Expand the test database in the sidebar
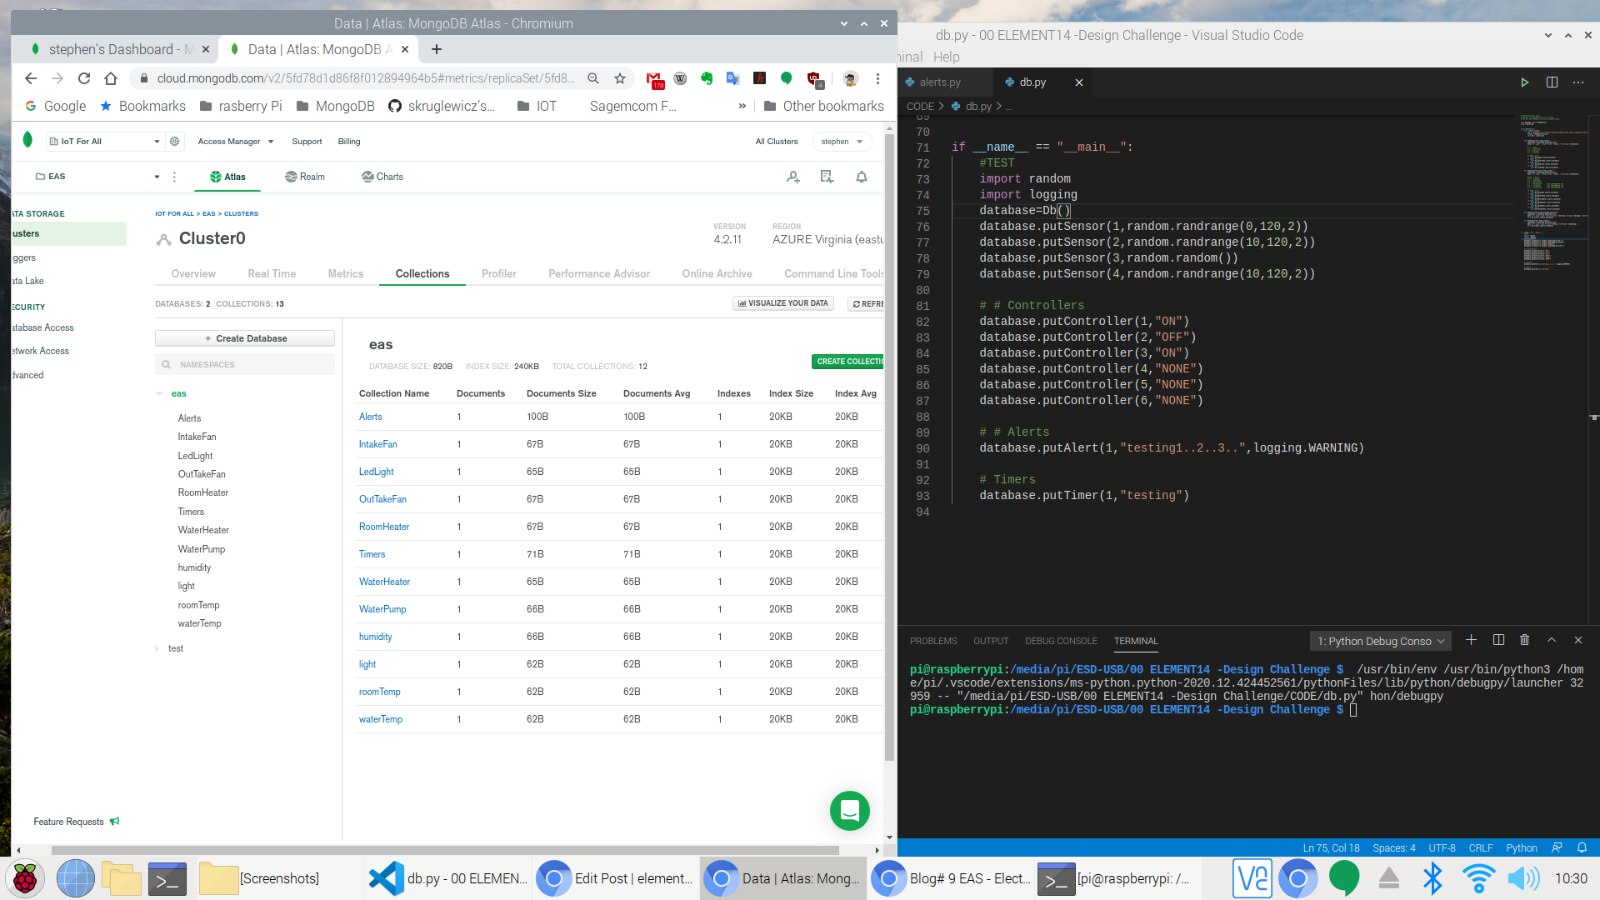This screenshot has height=900, width=1600. (158, 649)
